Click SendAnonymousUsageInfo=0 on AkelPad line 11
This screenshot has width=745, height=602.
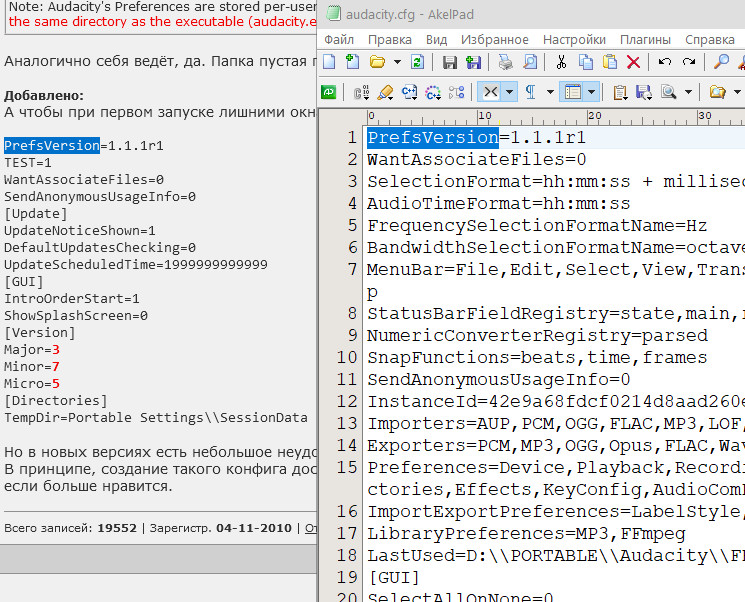498,380
